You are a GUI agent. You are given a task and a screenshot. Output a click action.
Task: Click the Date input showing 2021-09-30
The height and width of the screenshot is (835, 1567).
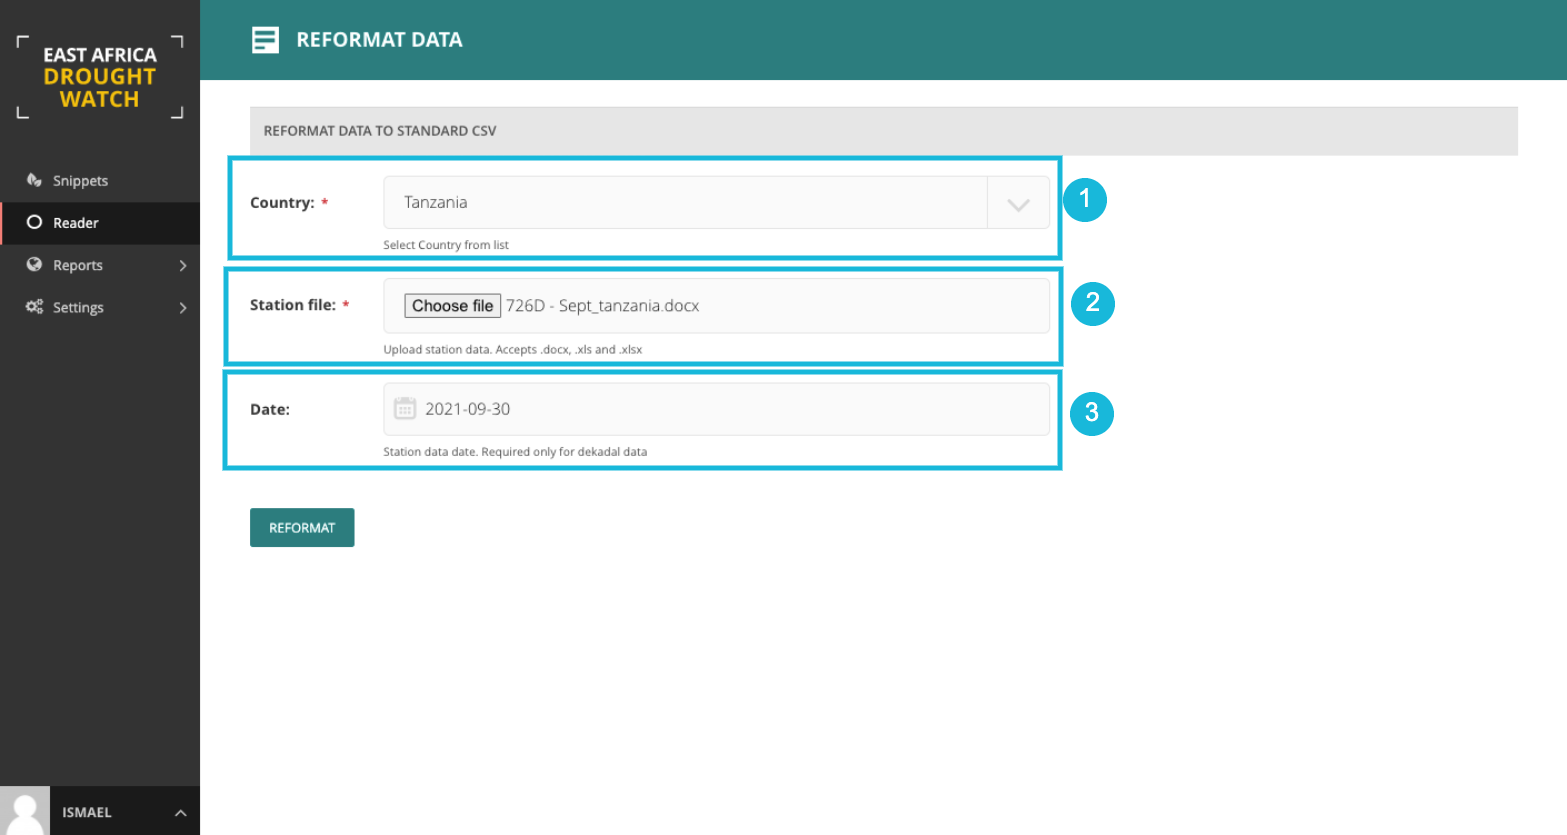click(x=716, y=408)
